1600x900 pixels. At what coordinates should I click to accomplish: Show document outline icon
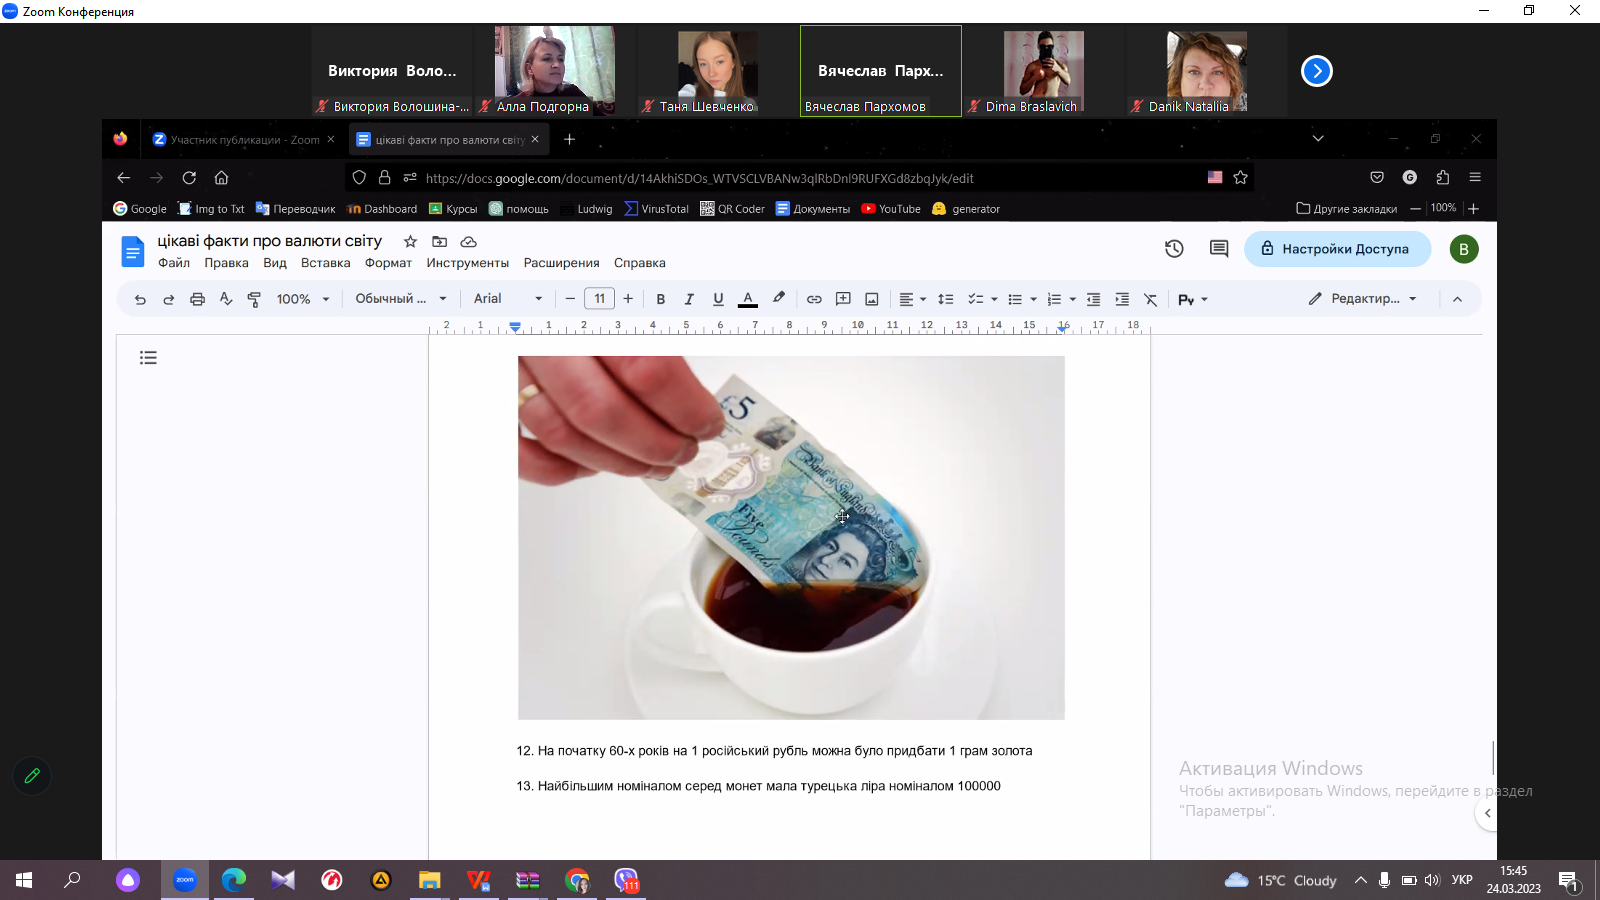click(148, 358)
